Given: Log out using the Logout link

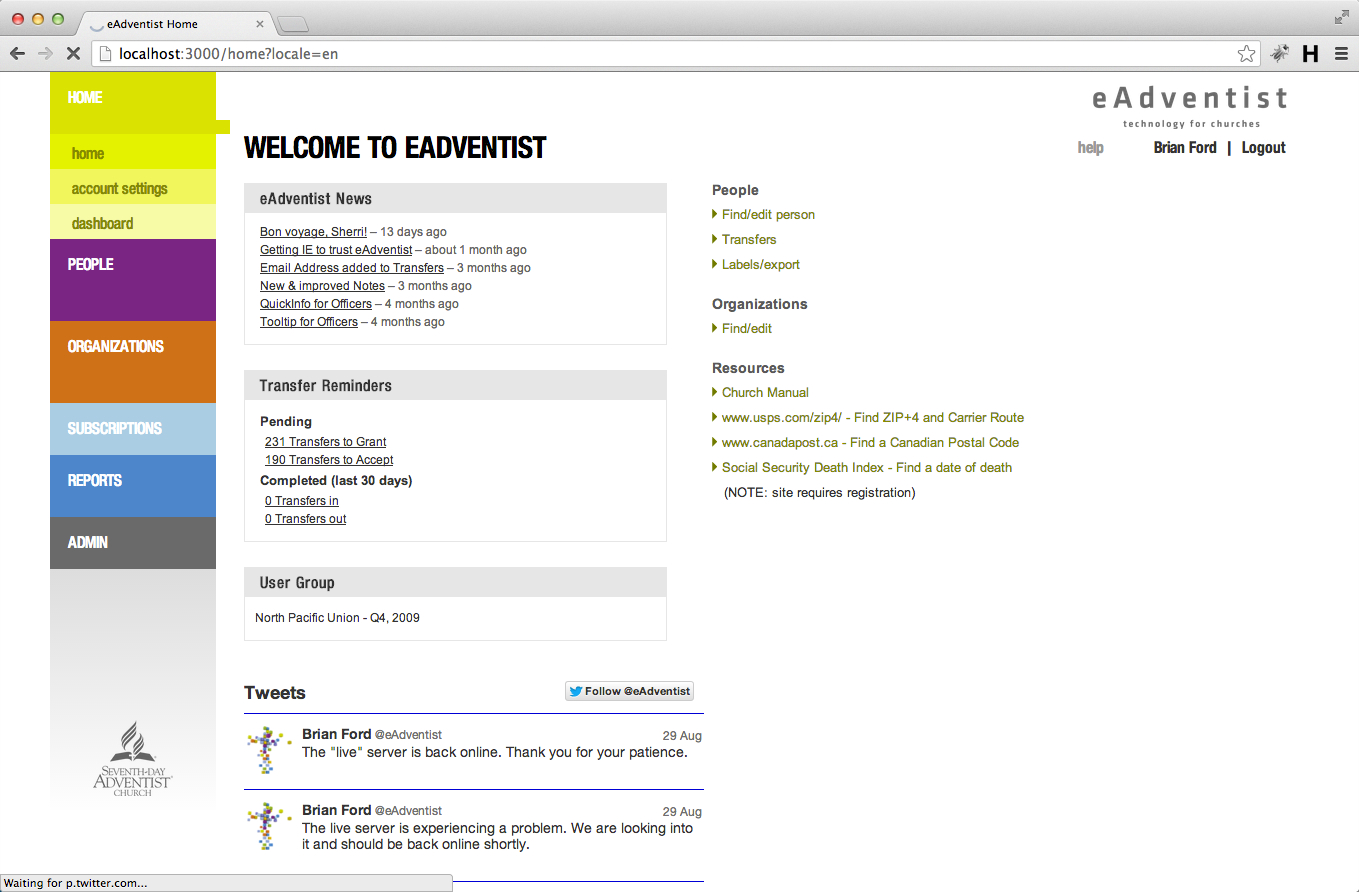Looking at the screenshot, I should [x=1264, y=148].
